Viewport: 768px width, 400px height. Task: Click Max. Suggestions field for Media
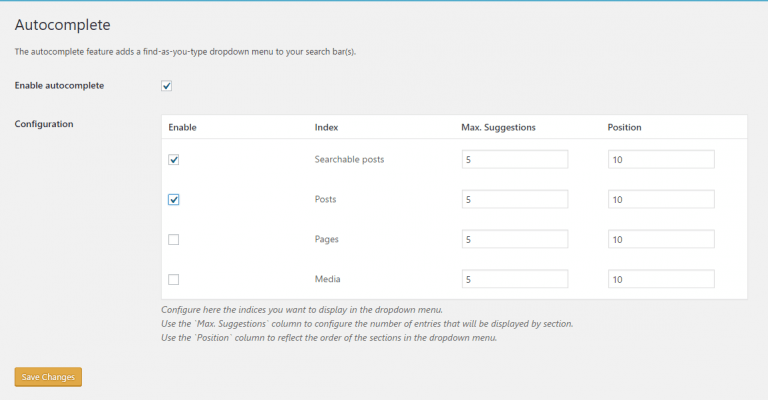(x=515, y=279)
